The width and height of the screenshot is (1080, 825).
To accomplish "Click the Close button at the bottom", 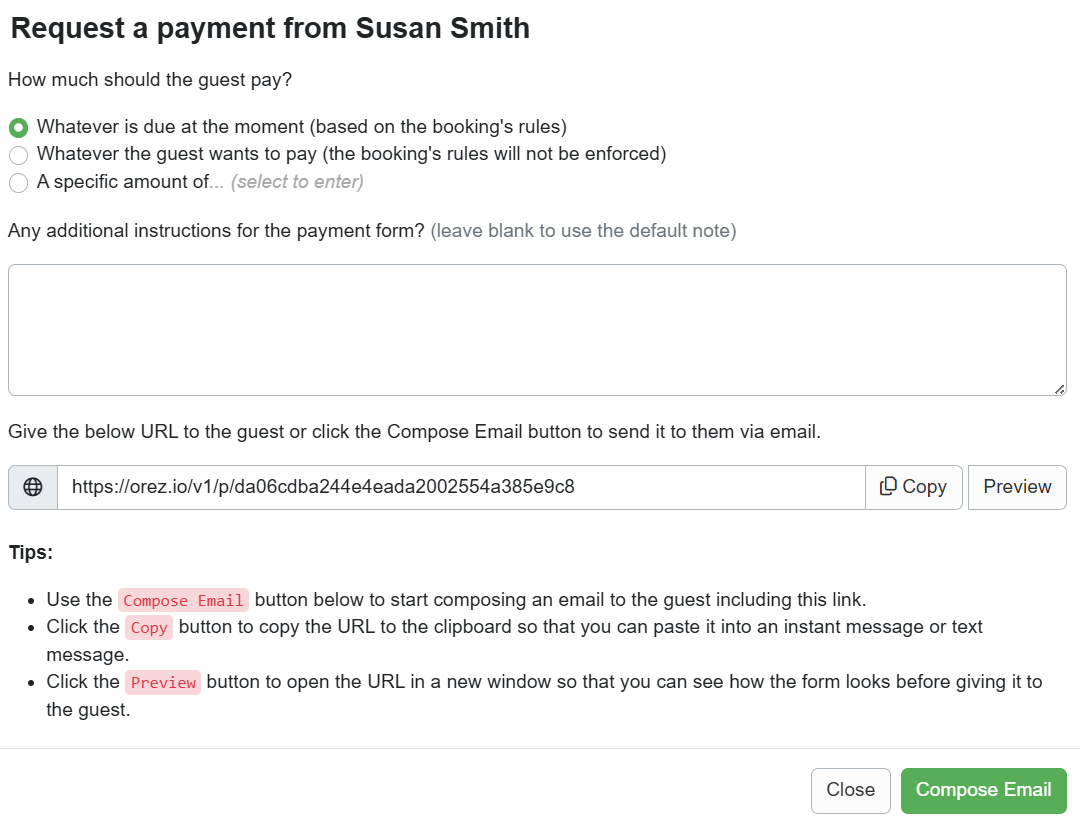I will coord(850,790).
